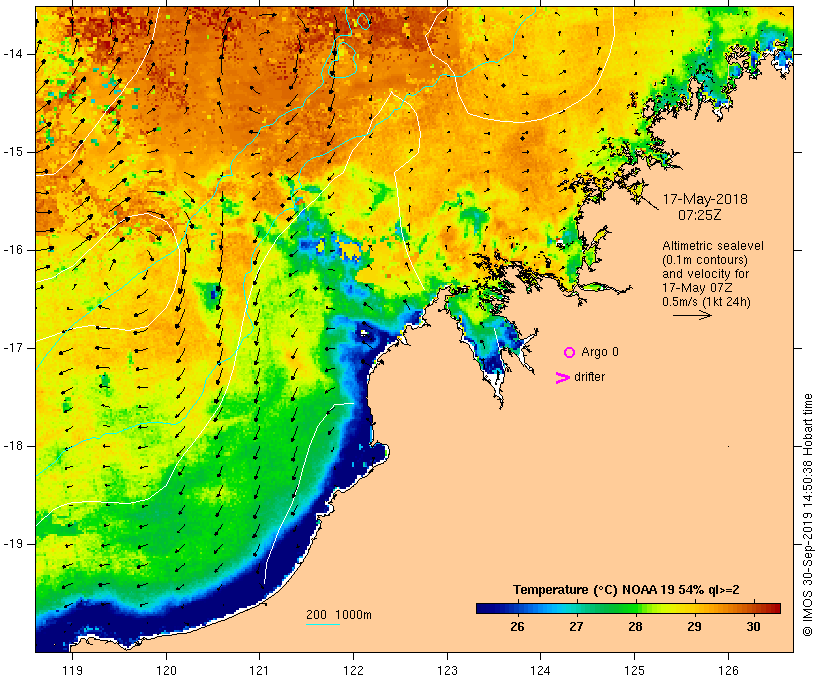This screenshot has height=680, width=820.
Task: Click the longitude label '124'
Action: 541,670
